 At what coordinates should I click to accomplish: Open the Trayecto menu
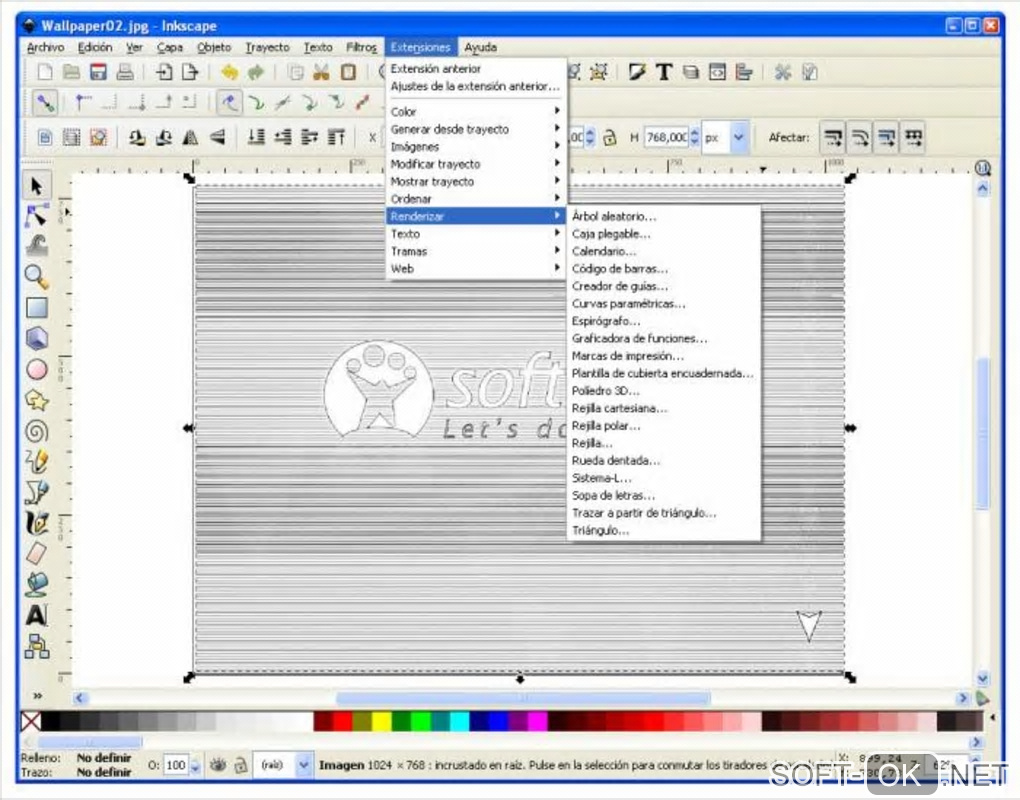267,47
